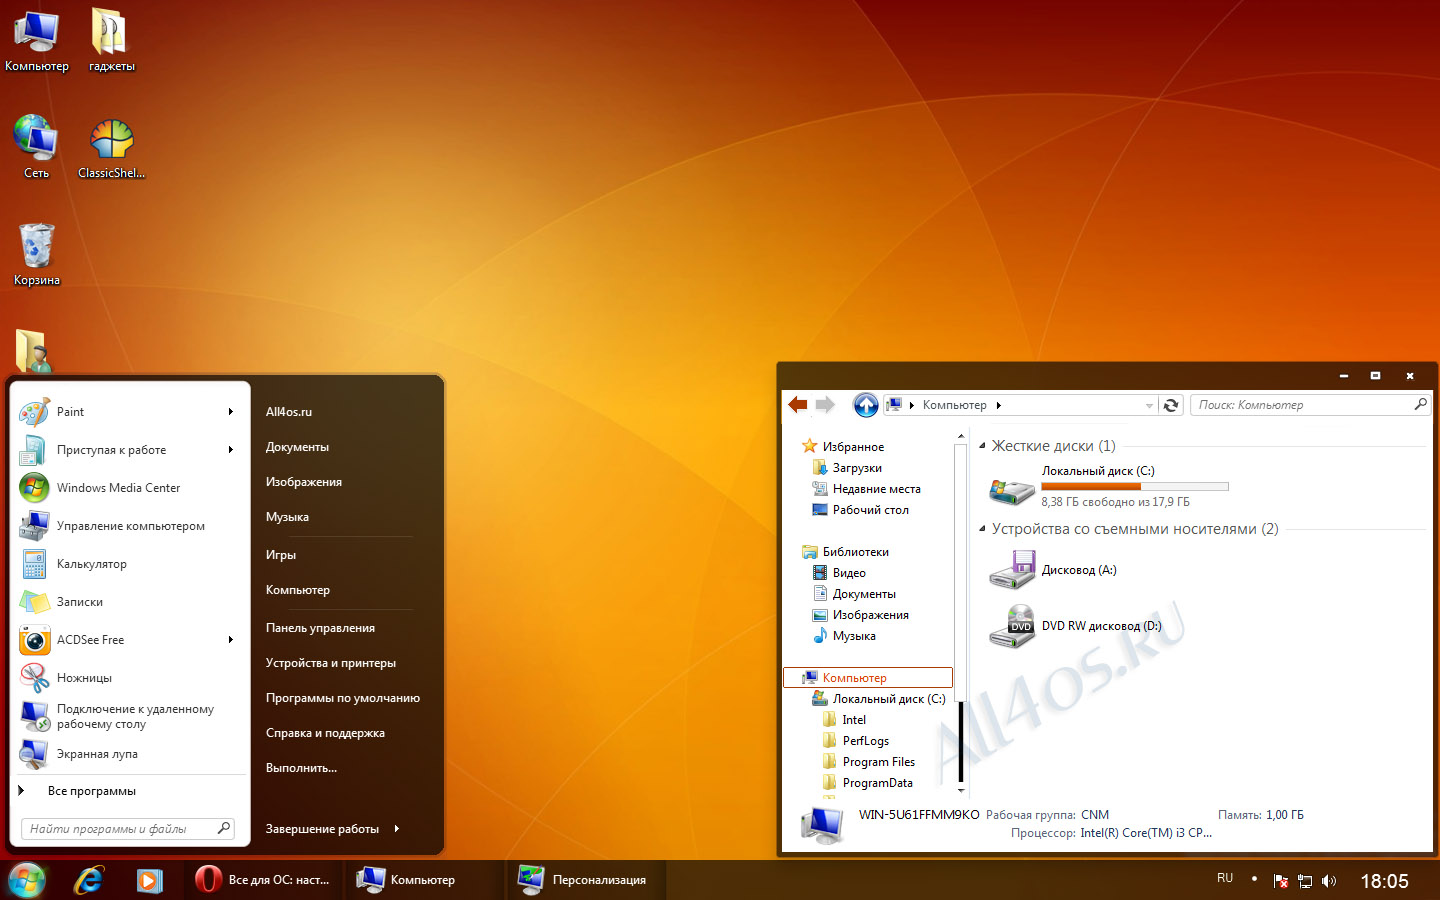
Task: Open Устройства и принтеры
Action: tap(331, 663)
